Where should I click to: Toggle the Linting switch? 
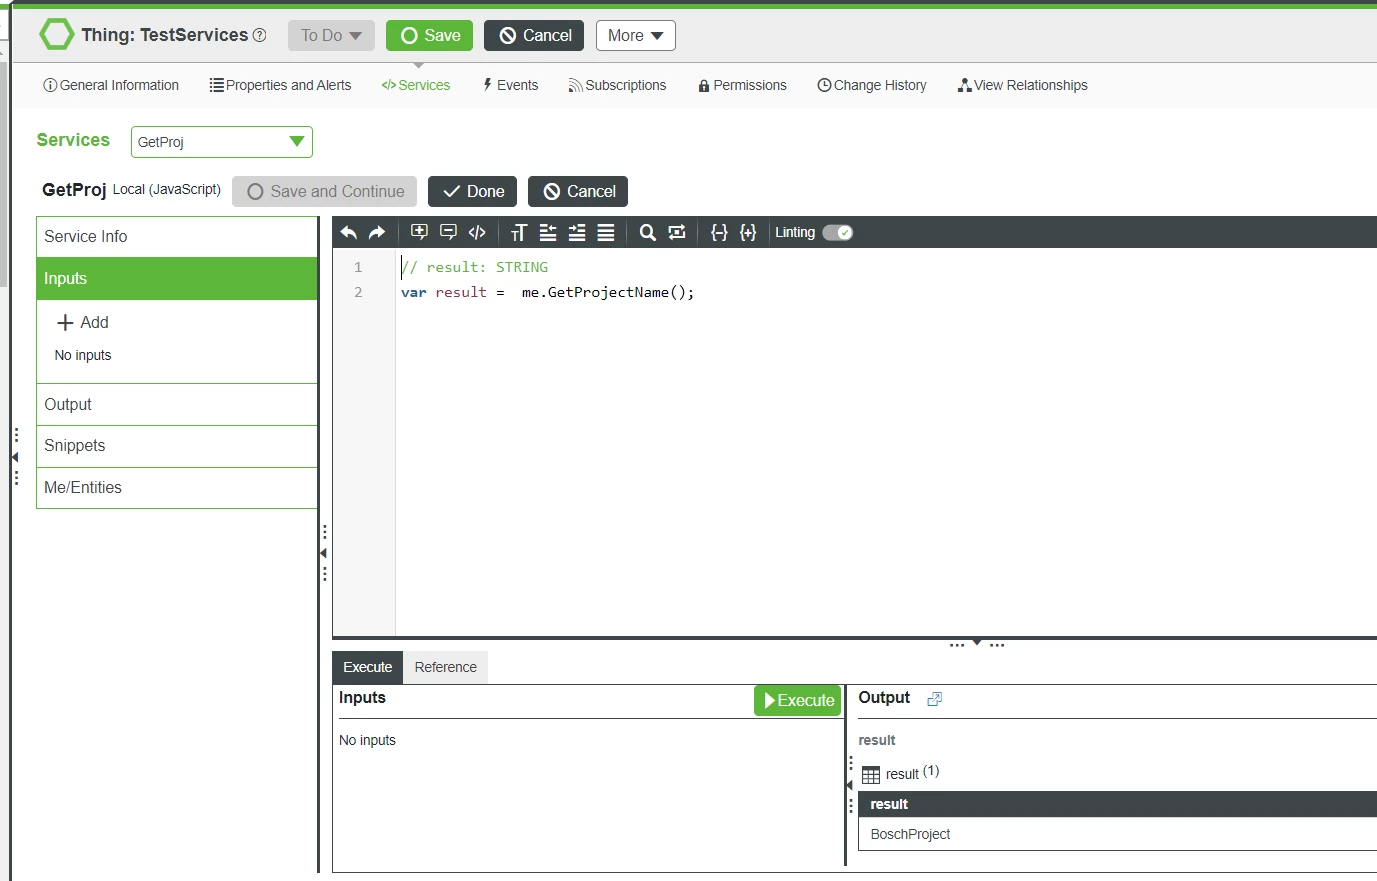[x=837, y=232]
